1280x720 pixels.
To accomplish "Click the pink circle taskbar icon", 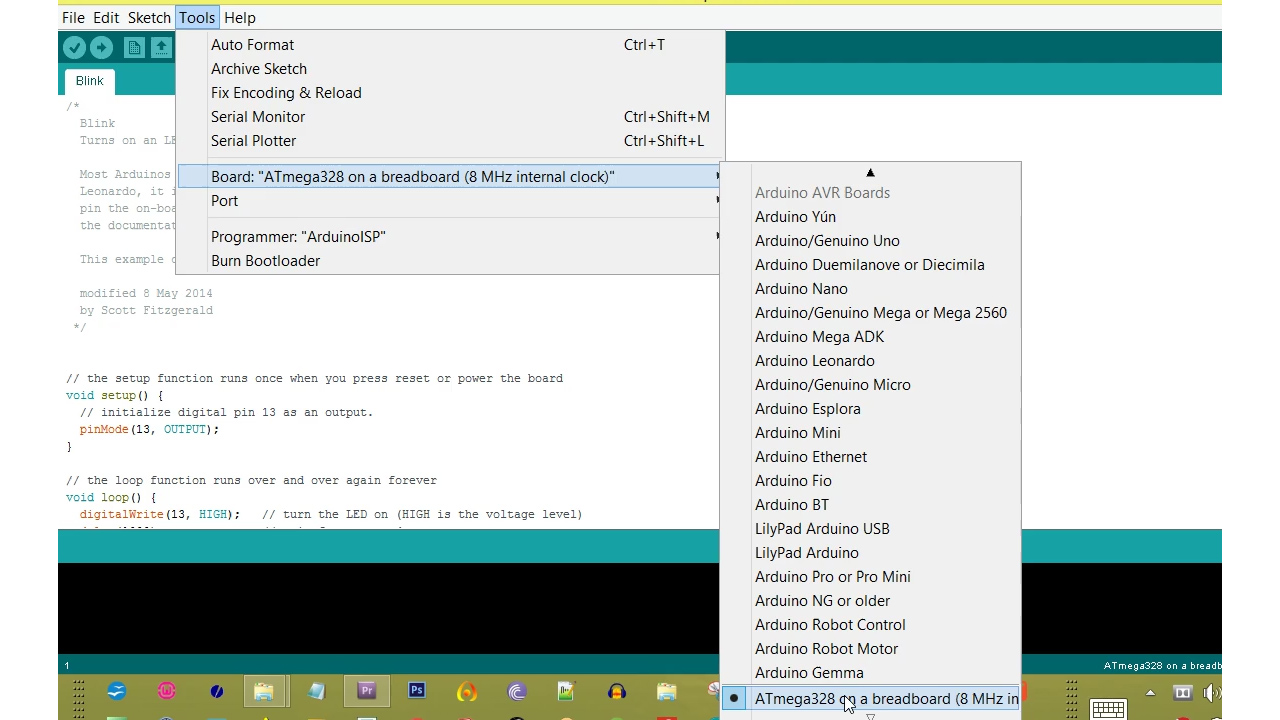I will tap(166, 691).
